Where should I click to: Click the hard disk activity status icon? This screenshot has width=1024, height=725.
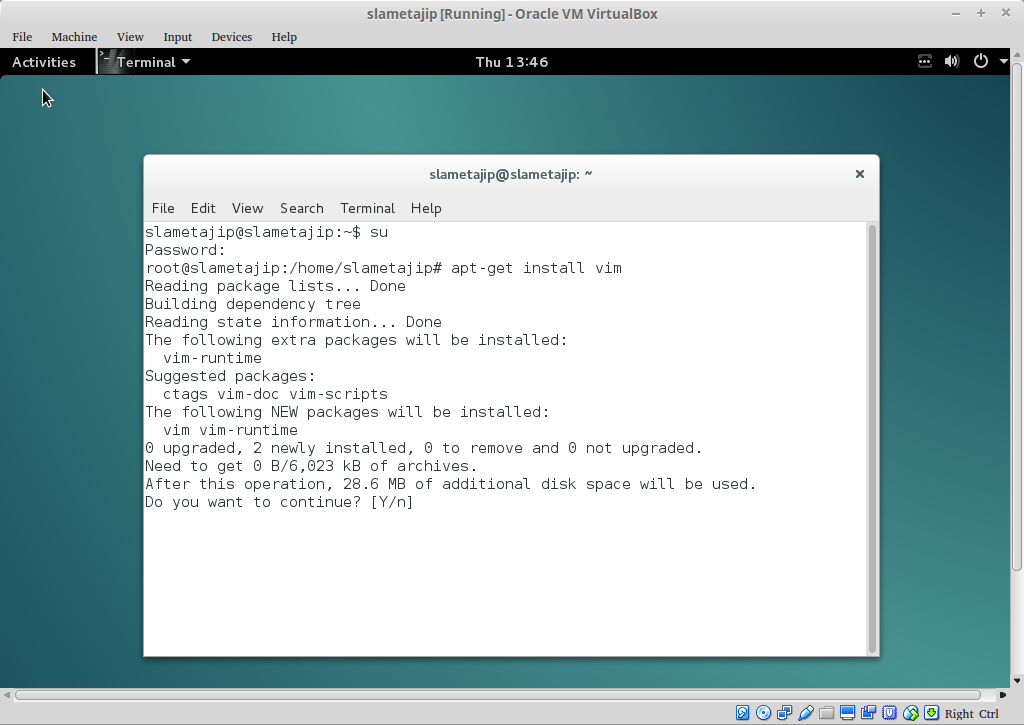pyautogui.click(x=742, y=713)
